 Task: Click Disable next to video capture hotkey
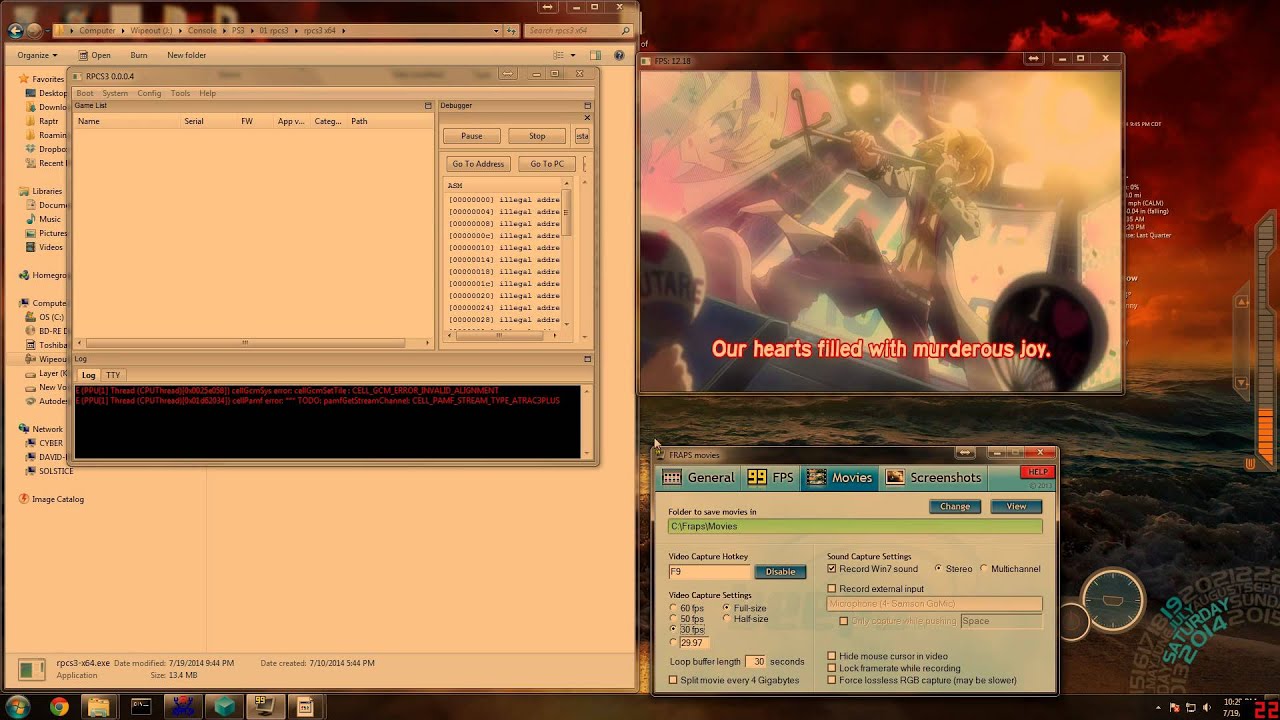pyautogui.click(x=780, y=572)
